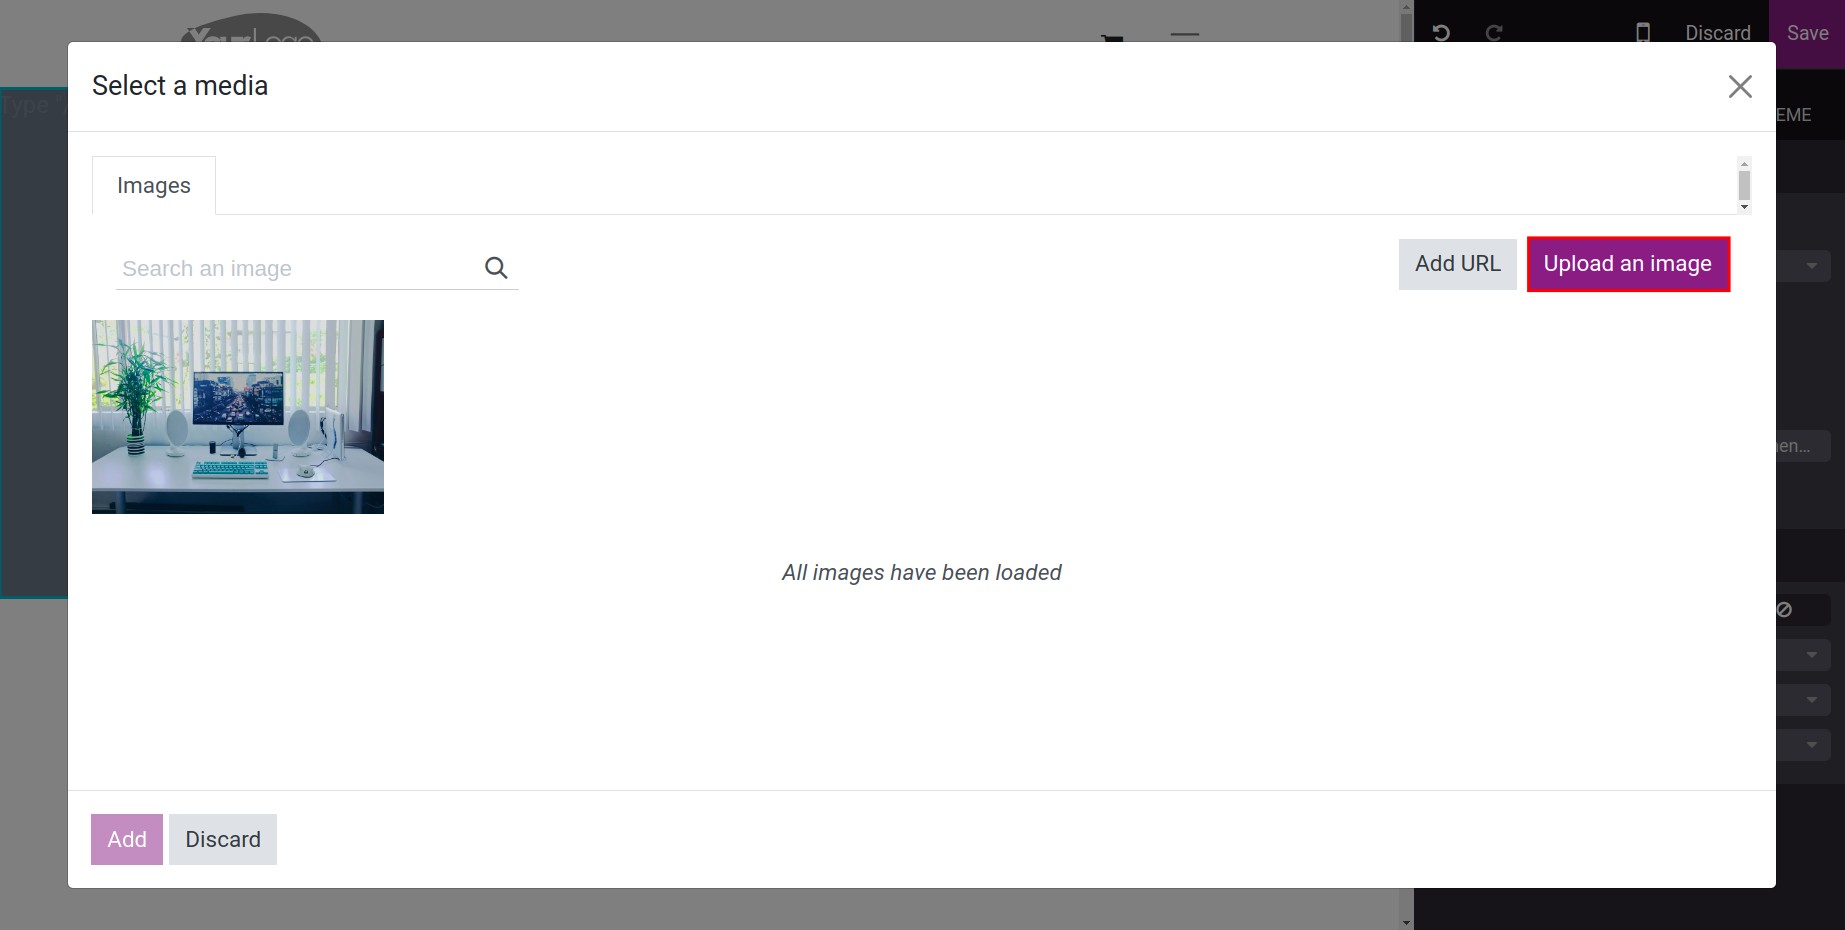The height and width of the screenshot is (930, 1845).
Task: Click the Discard button in the dialog footer
Action: [223, 839]
